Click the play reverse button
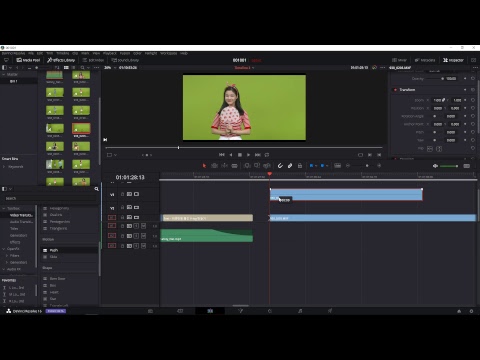 click(231, 155)
